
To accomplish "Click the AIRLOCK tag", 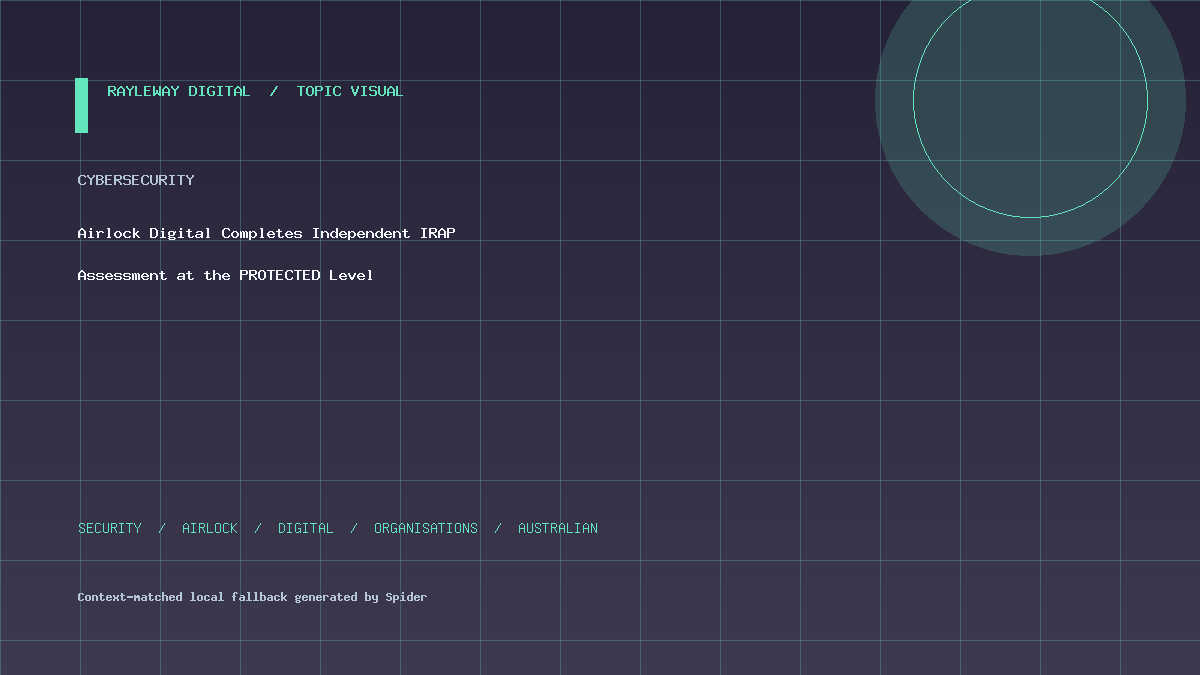I will click(x=210, y=528).
